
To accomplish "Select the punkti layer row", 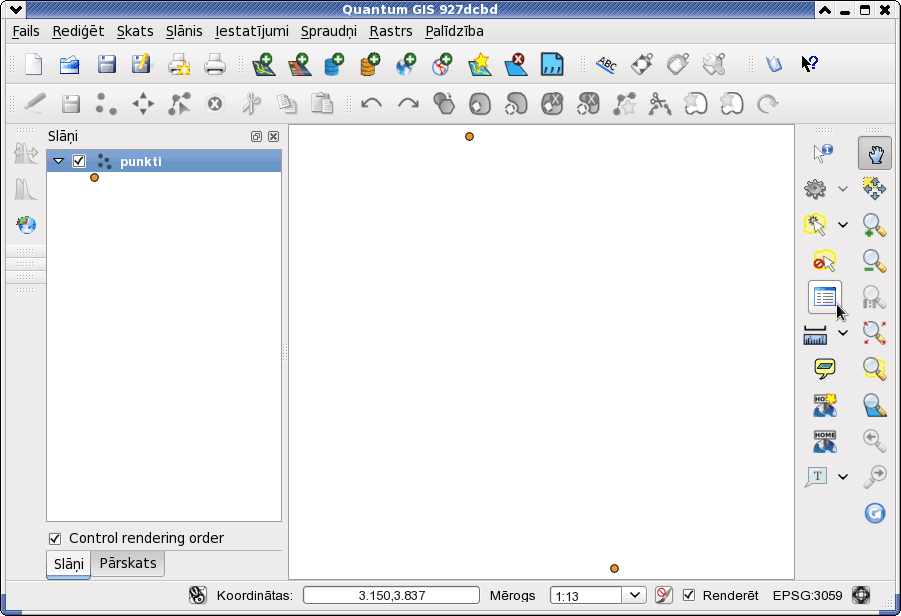I will tap(164, 161).
